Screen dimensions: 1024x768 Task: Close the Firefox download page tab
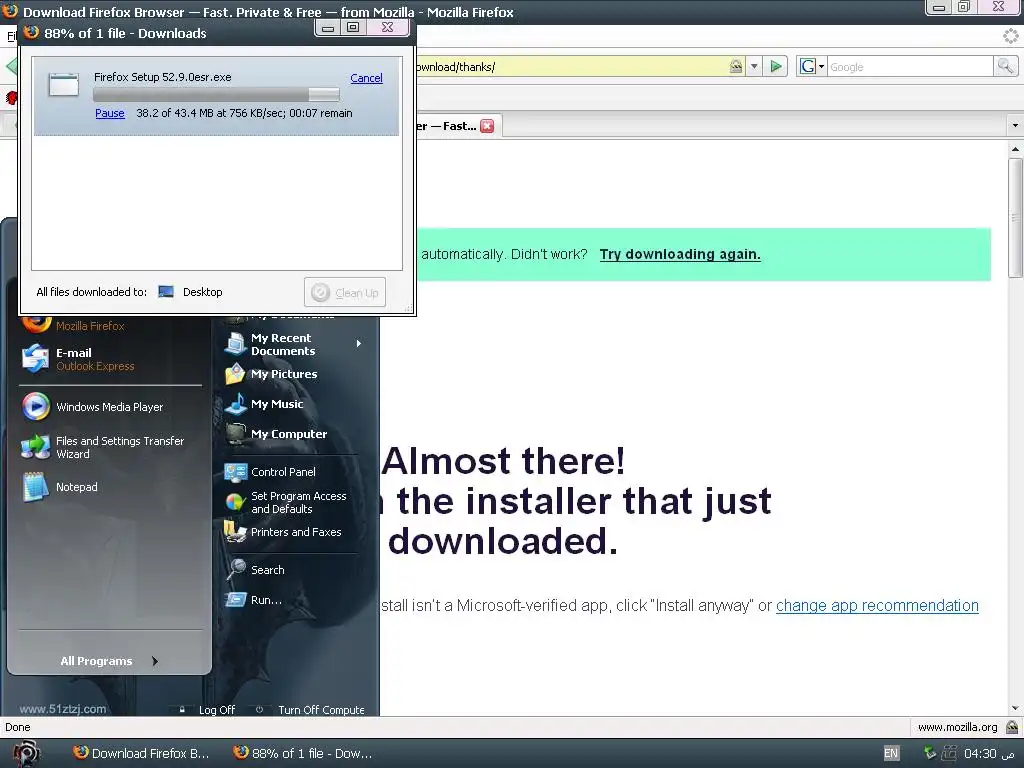click(487, 126)
